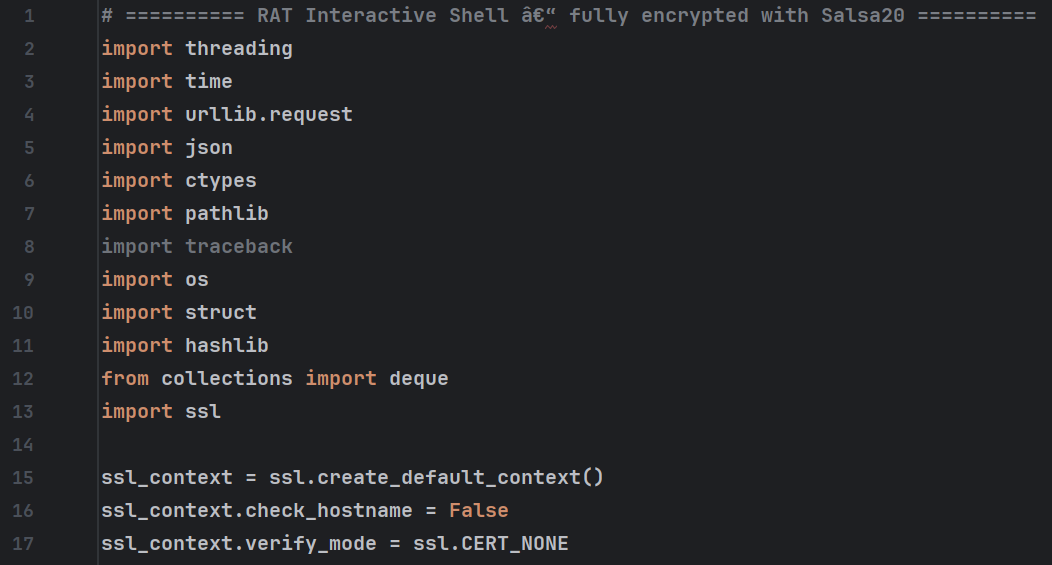The image size is (1052, 565).
Task: Place cursor on 'ctypes' module name
Action: click(x=221, y=181)
